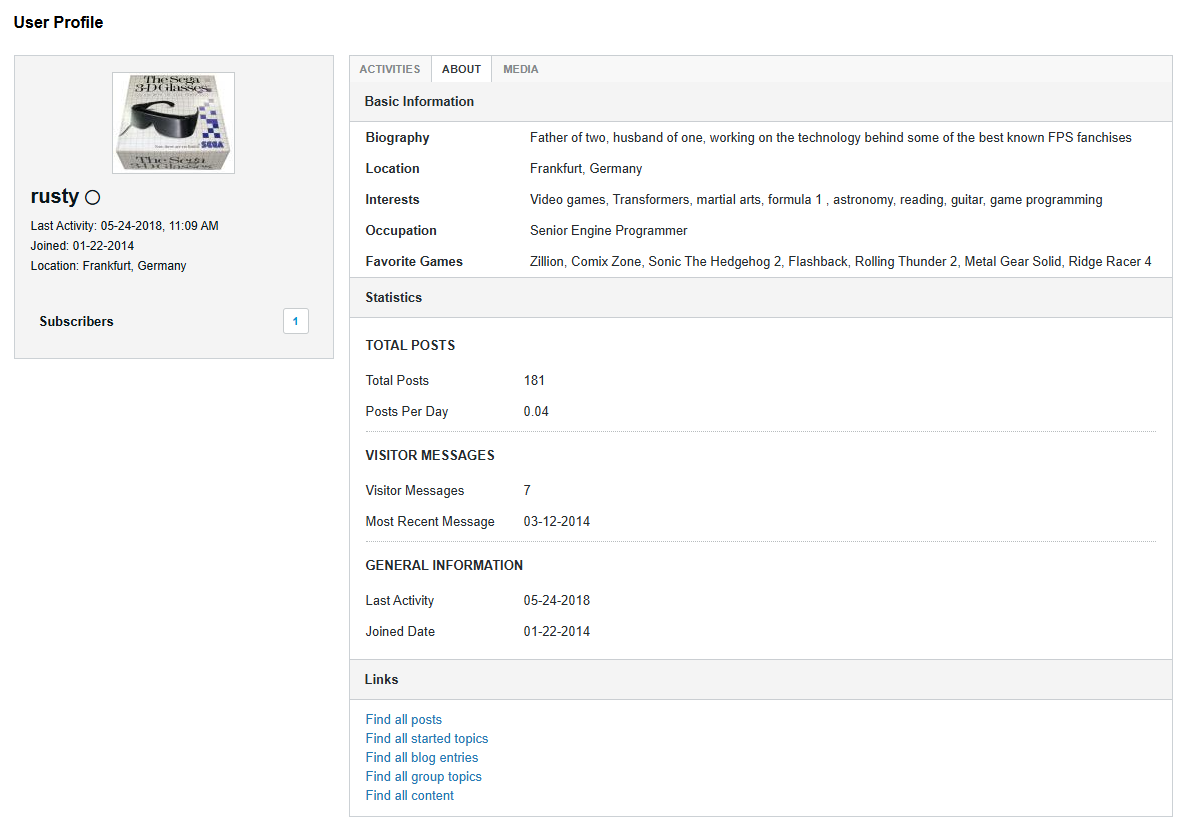This screenshot has width=1190, height=829.
Task: Open the Sega 3-D Glasses avatar image
Action: [173, 123]
